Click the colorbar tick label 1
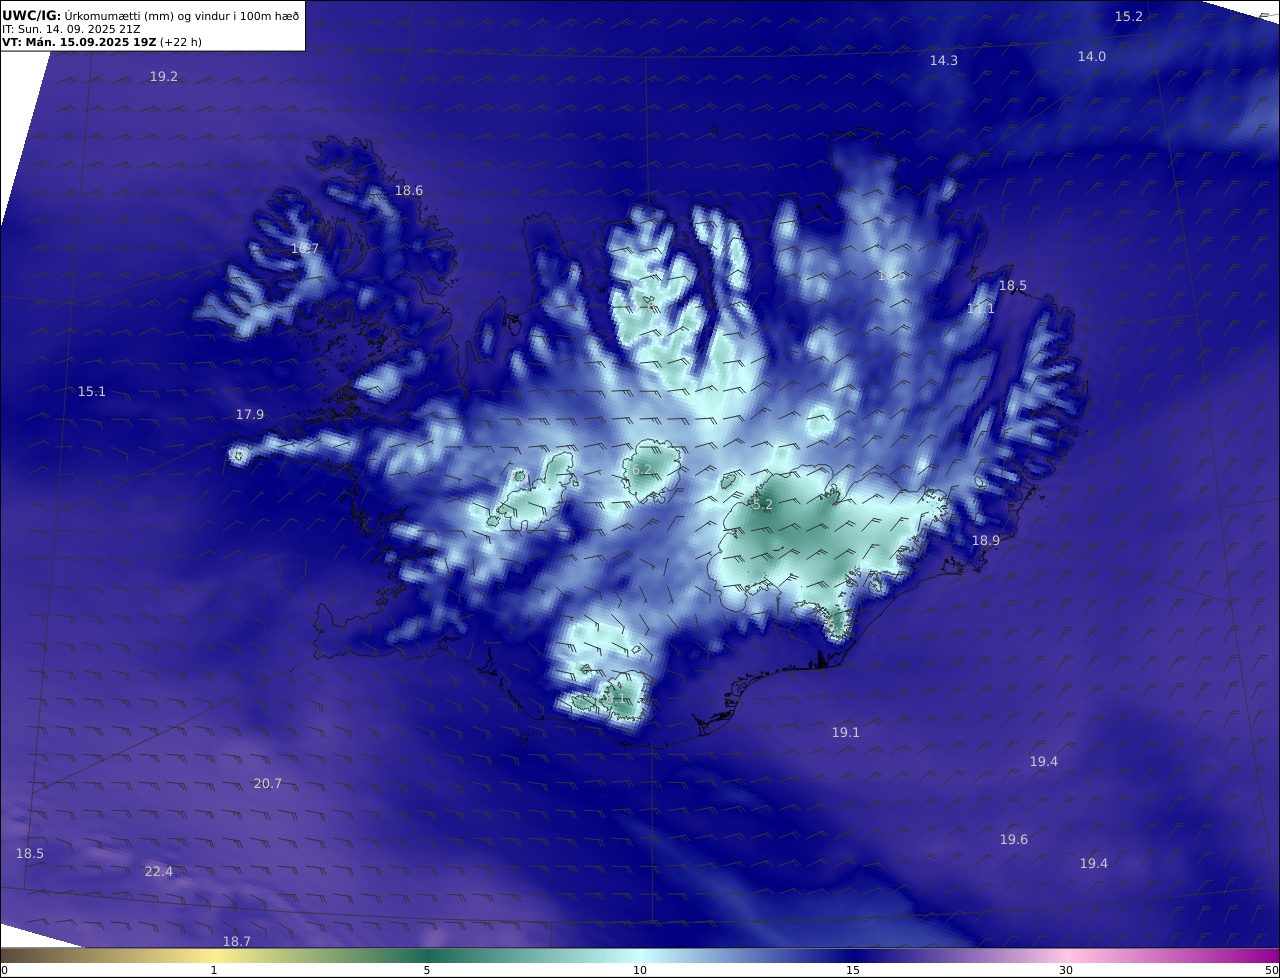The height and width of the screenshot is (978, 1280). [x=214, y=970]
